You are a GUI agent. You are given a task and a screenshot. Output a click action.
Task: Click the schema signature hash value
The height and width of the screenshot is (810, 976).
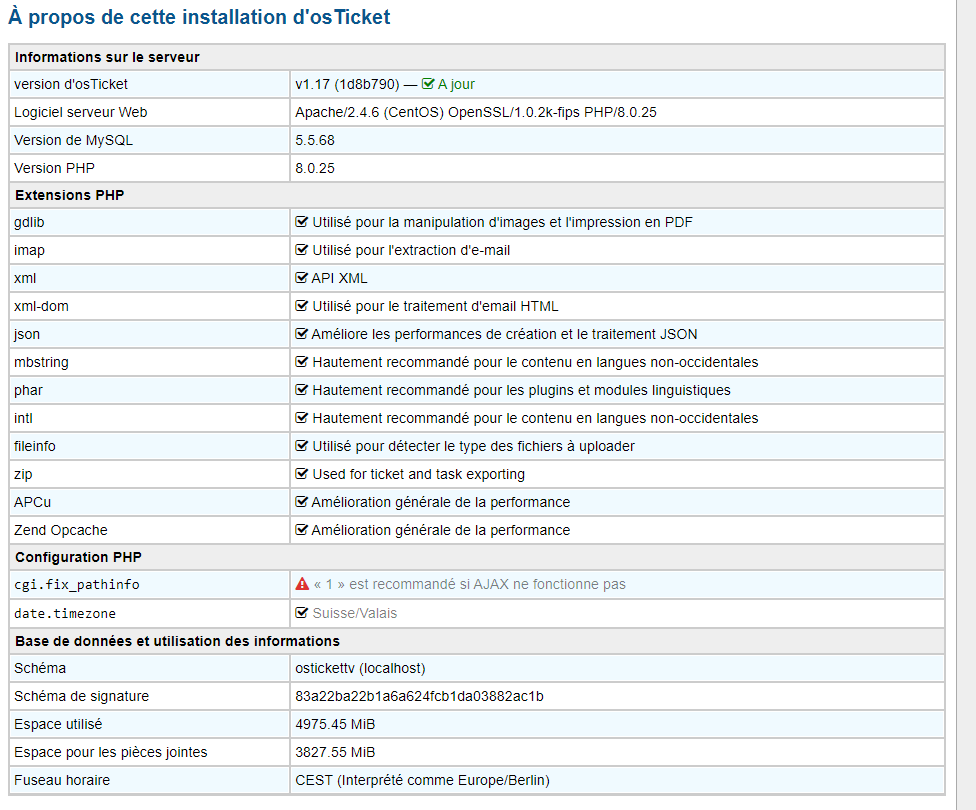pos(420,697)
